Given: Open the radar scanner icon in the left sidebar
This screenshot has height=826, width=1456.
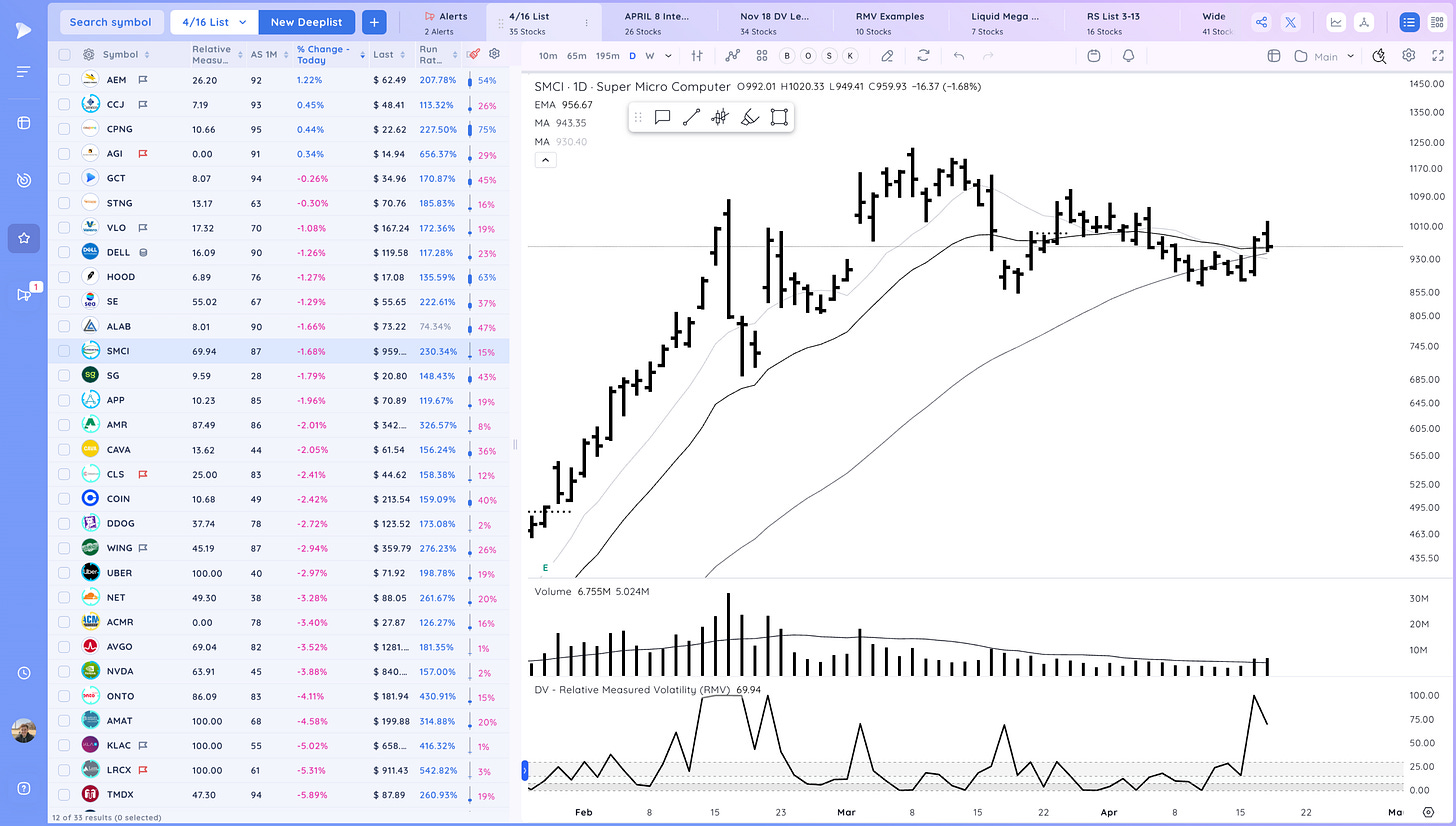Looking at the screenshot, I should [23, 181].
